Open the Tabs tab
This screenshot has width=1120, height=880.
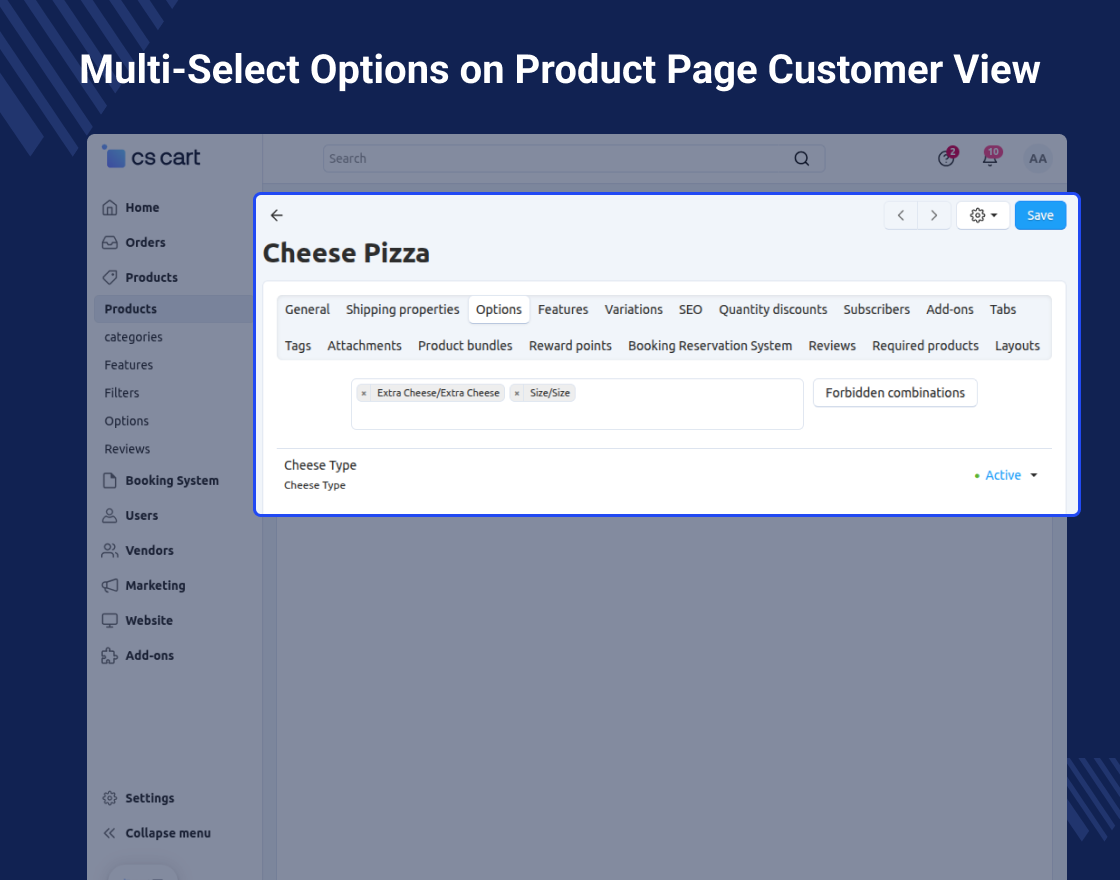pos(1003,310)
